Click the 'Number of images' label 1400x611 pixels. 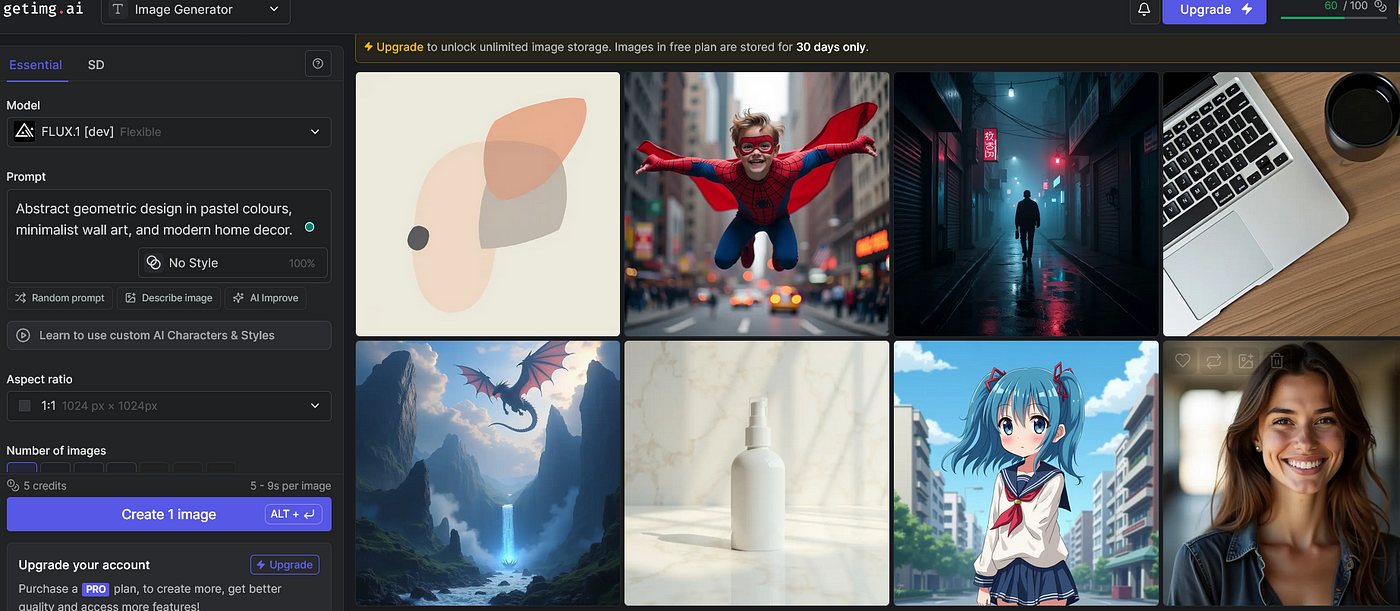[56, 451]
